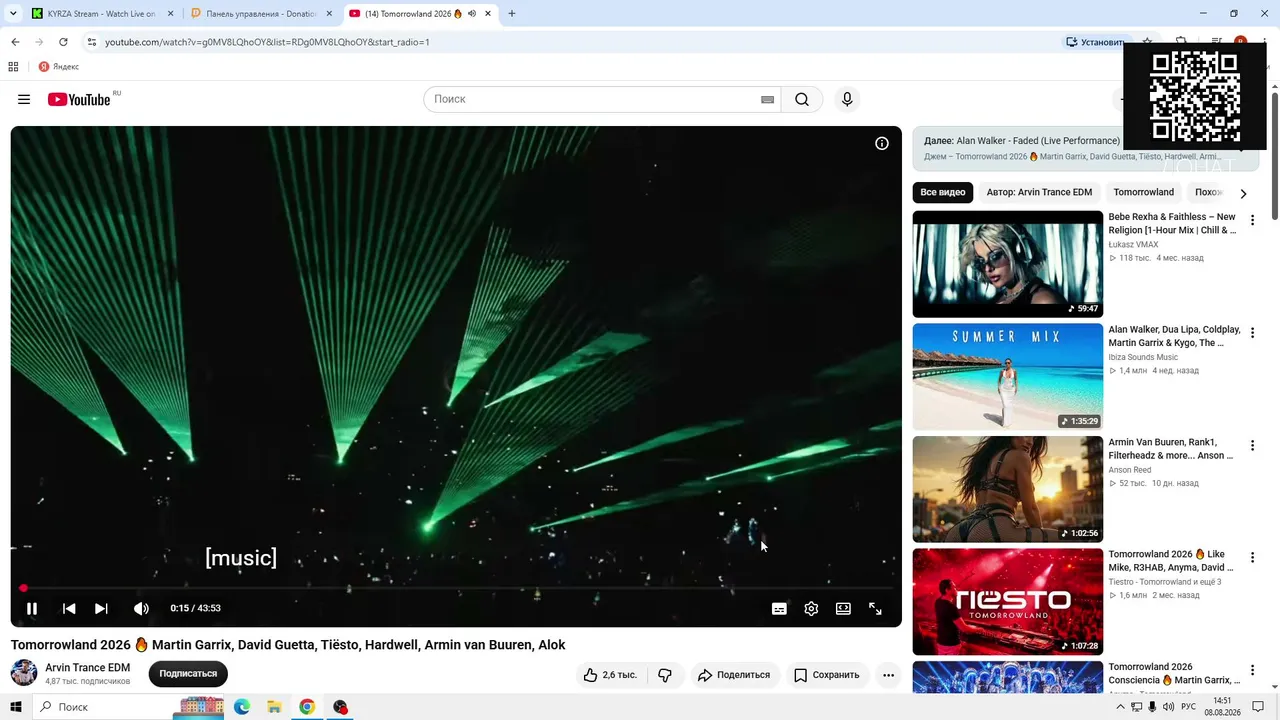Toggle subtitles on the player

tap(779, 608)
